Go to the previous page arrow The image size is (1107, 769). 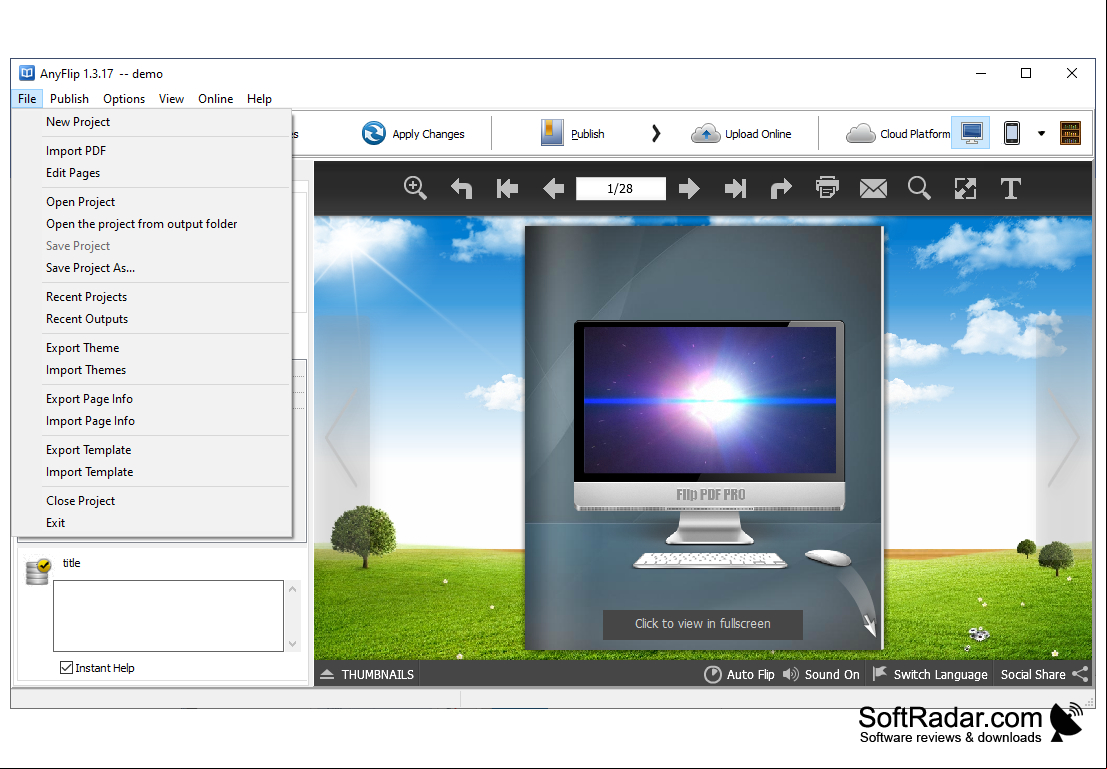[x=554, y=189]
